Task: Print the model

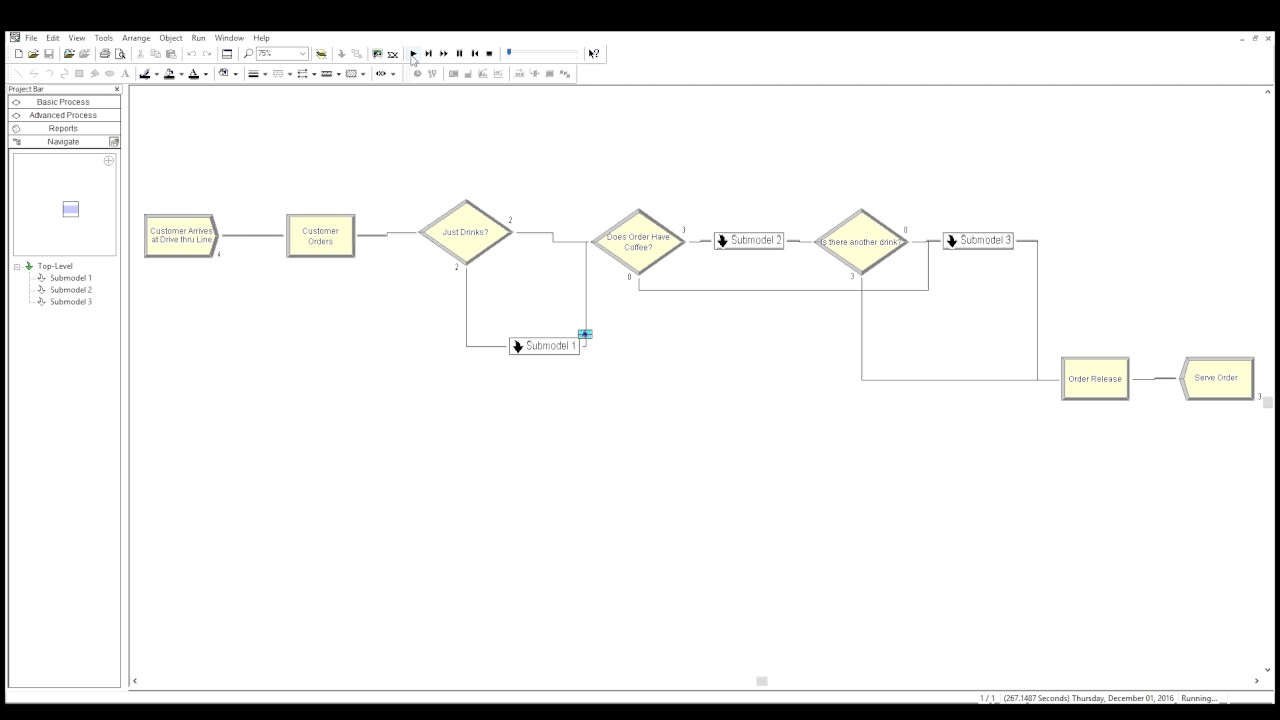Action: pyautogui.click(x=104, y=54)
